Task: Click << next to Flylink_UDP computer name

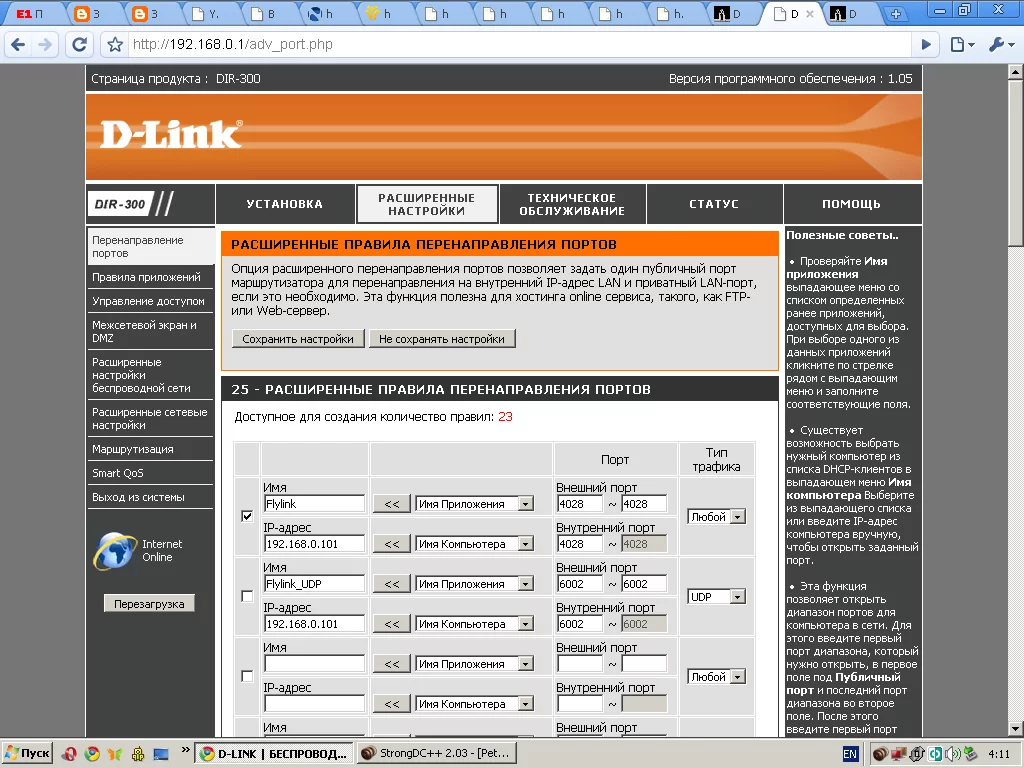Action: (x=392, y=624)
